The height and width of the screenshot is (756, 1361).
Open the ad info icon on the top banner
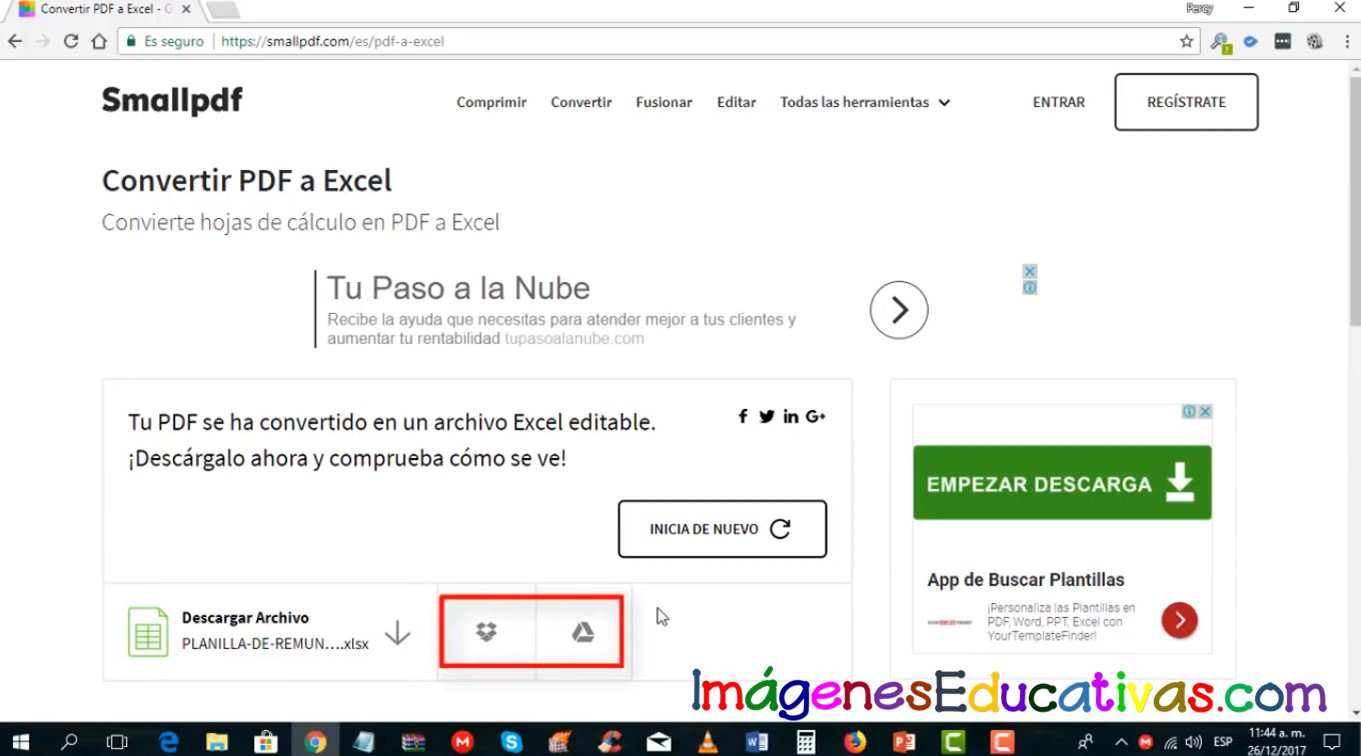click(x=1029, y=287)
